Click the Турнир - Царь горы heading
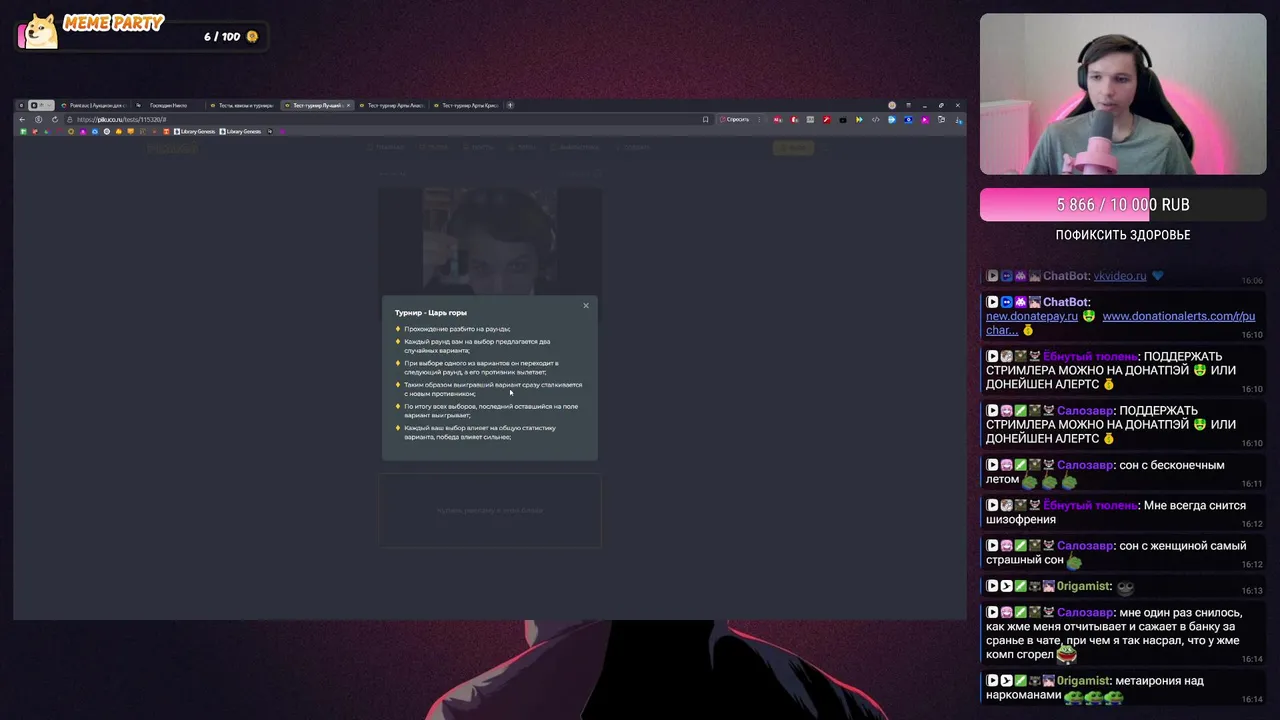 tap(431, 313)
